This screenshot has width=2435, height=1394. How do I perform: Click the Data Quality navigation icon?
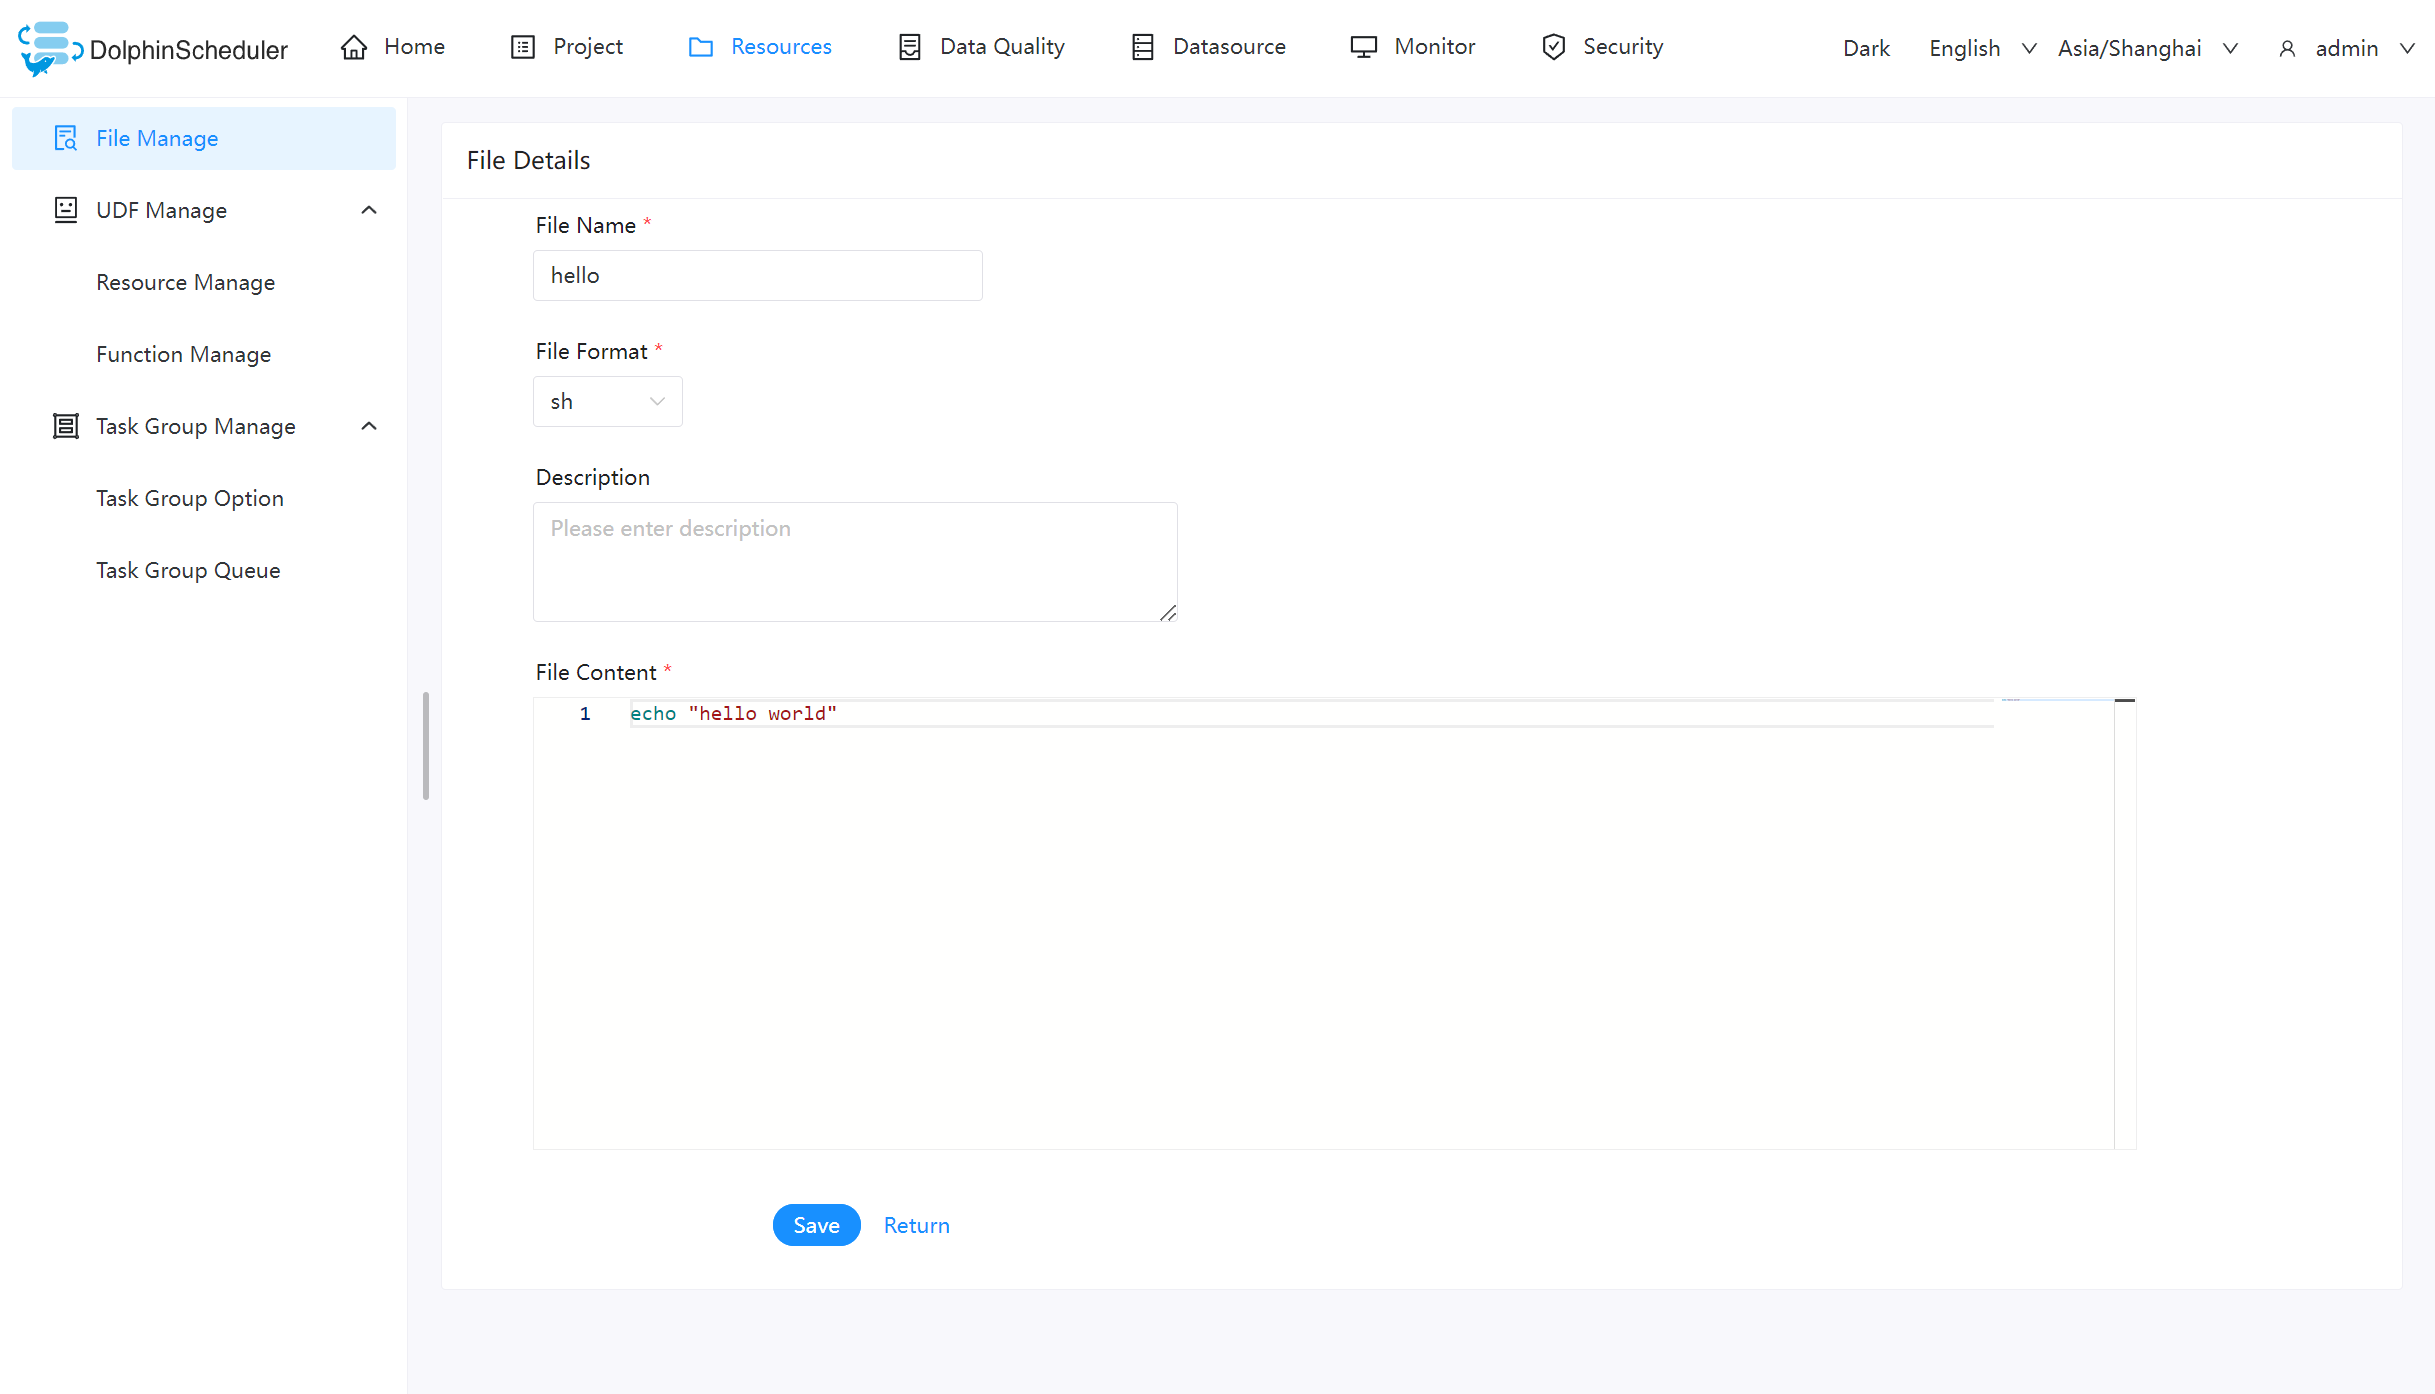[x=908, y=45]
